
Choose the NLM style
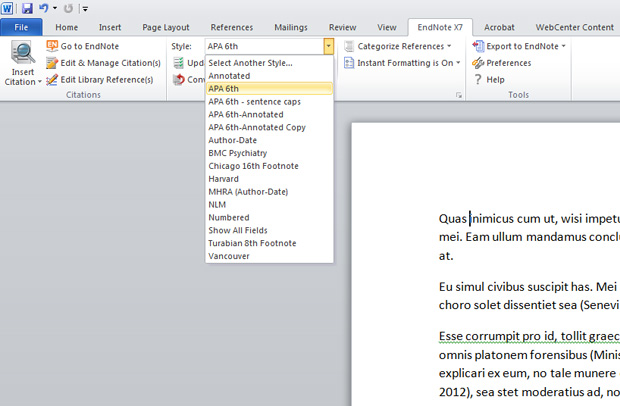click(x=269, y=204)
